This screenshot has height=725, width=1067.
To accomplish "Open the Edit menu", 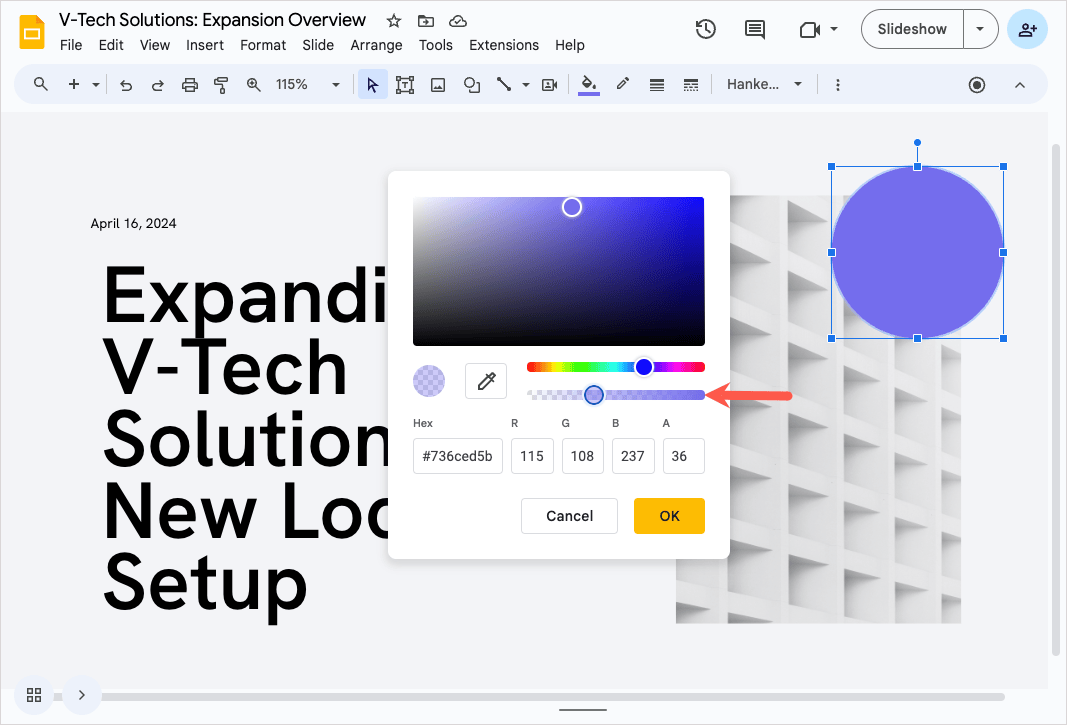I will [111, 45].
